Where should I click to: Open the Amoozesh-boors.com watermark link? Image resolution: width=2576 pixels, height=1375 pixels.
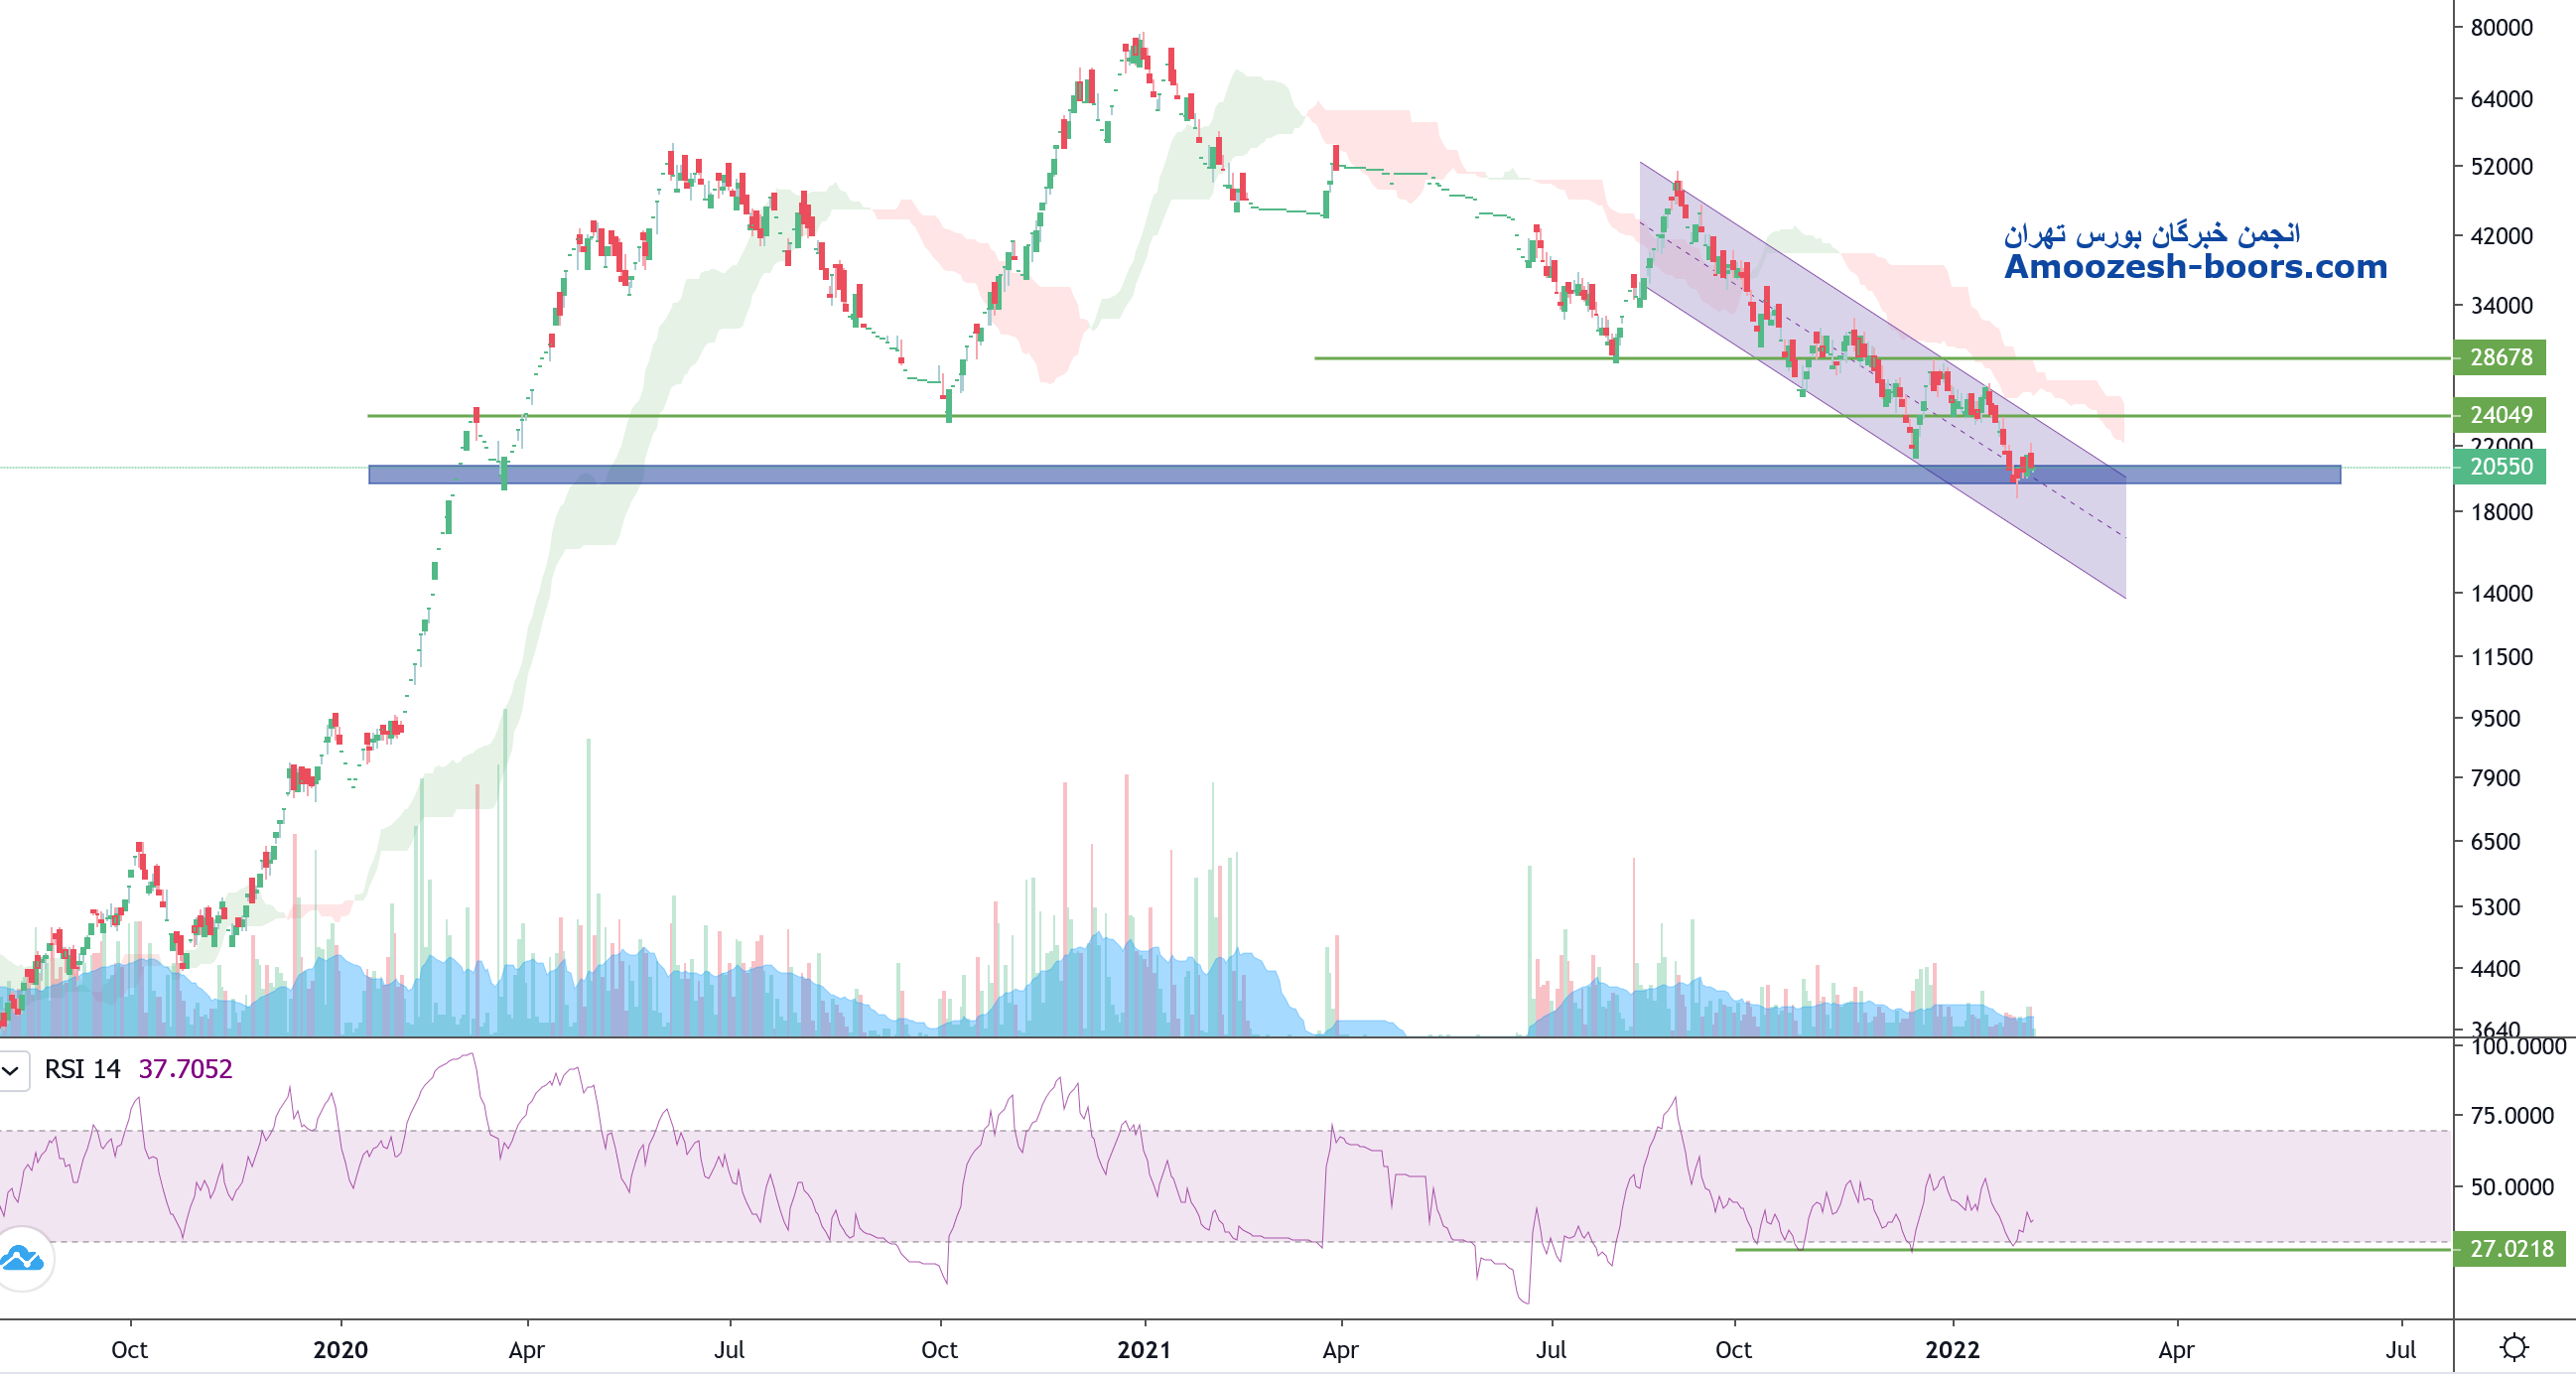pyautogui.click(x=2195, y=267)
